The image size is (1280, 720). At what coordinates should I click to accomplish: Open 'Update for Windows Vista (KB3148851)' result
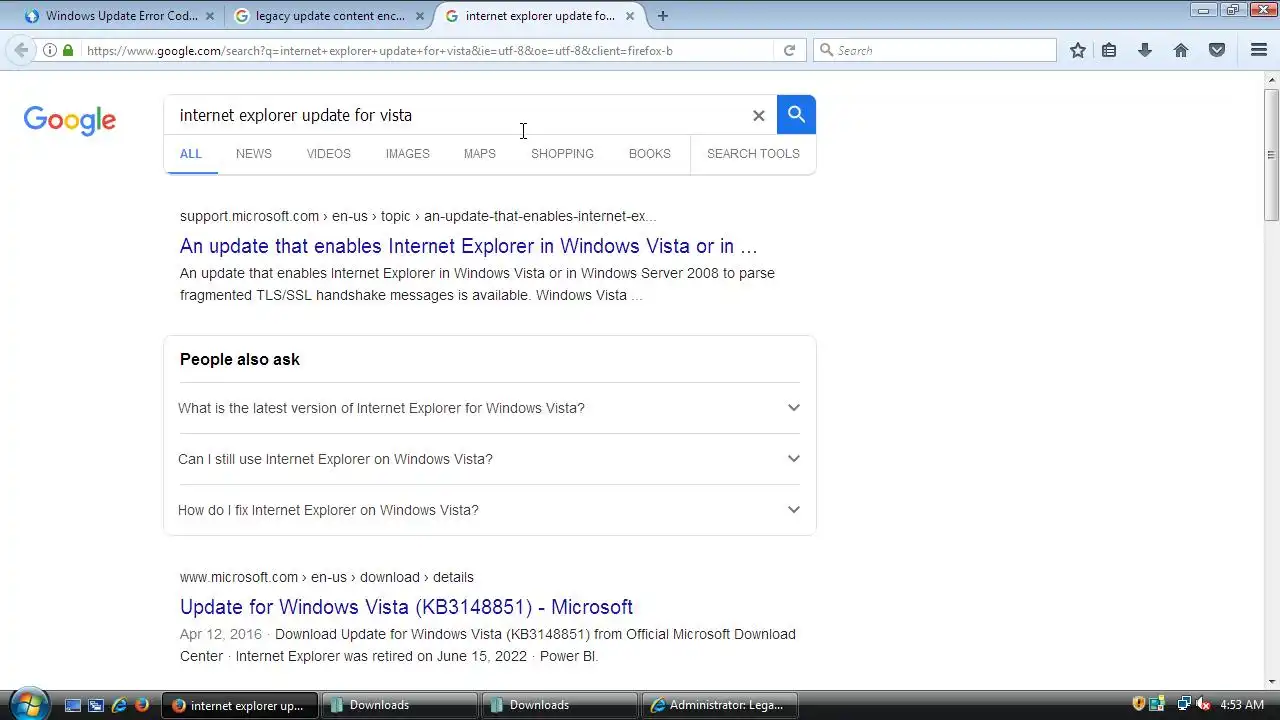[406, 607]
